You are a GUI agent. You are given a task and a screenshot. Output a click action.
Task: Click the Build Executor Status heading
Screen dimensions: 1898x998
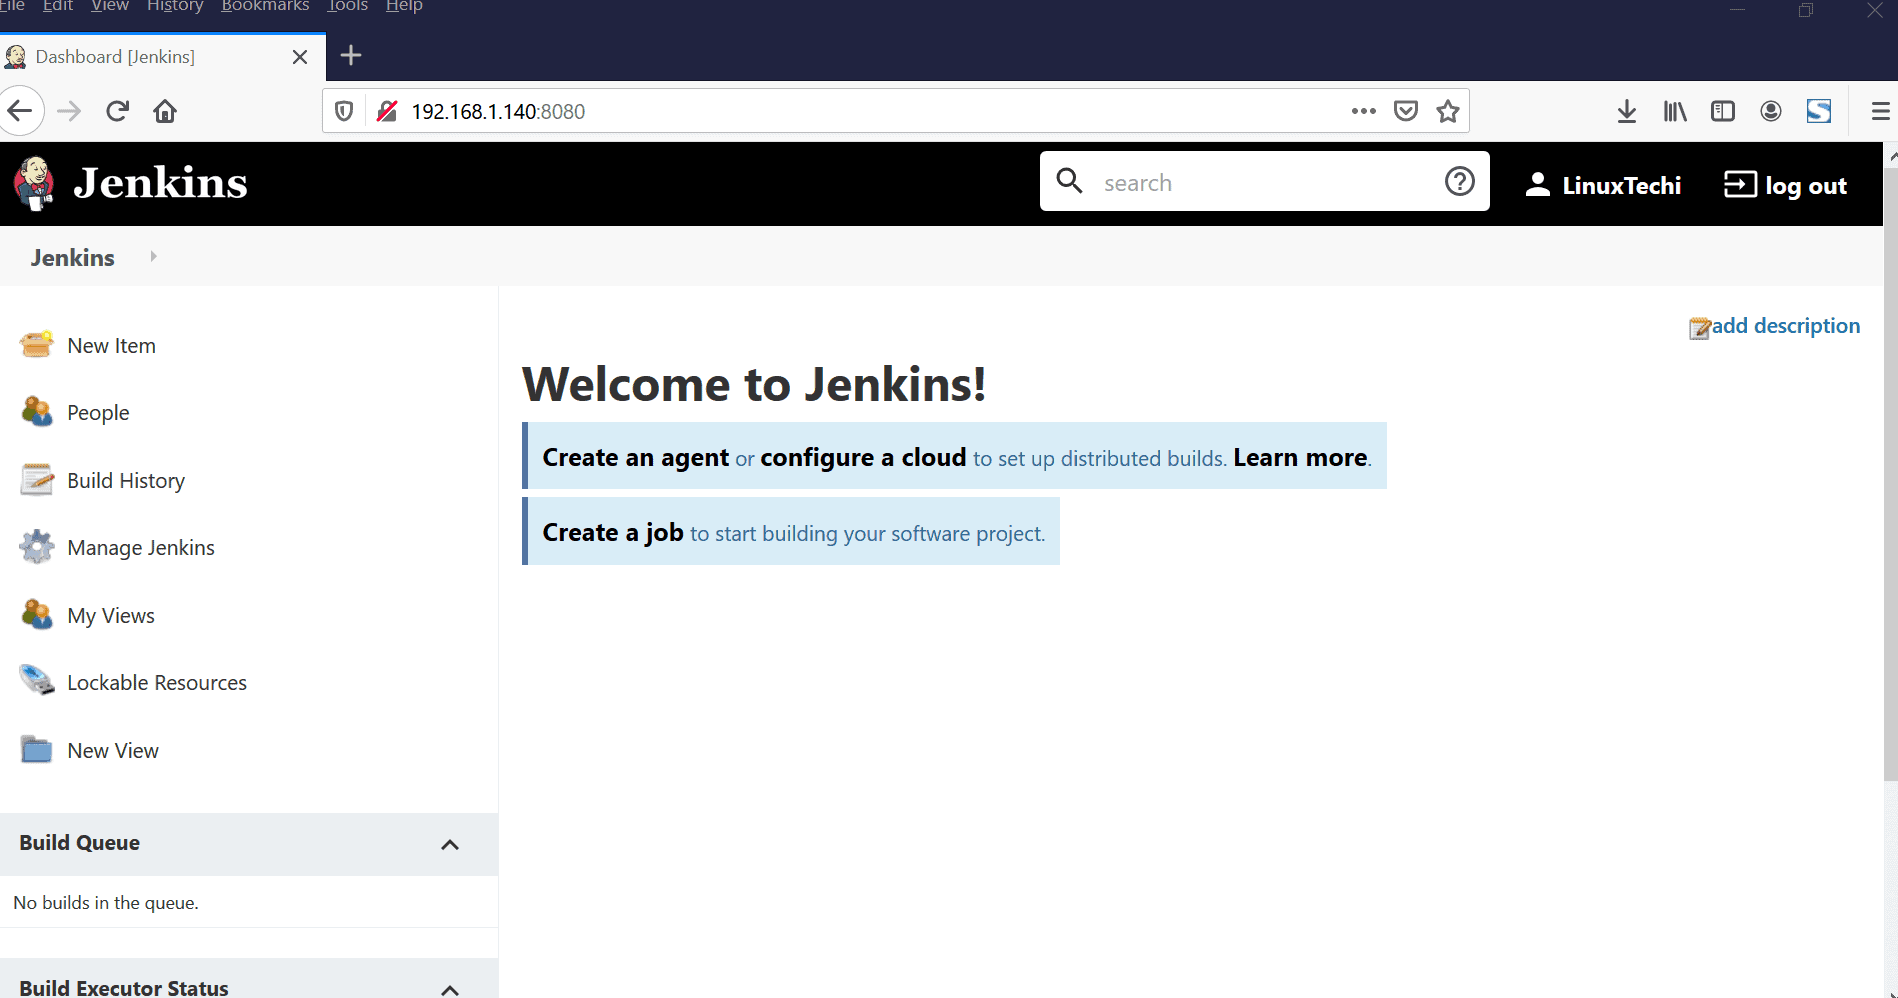[124, 988]
